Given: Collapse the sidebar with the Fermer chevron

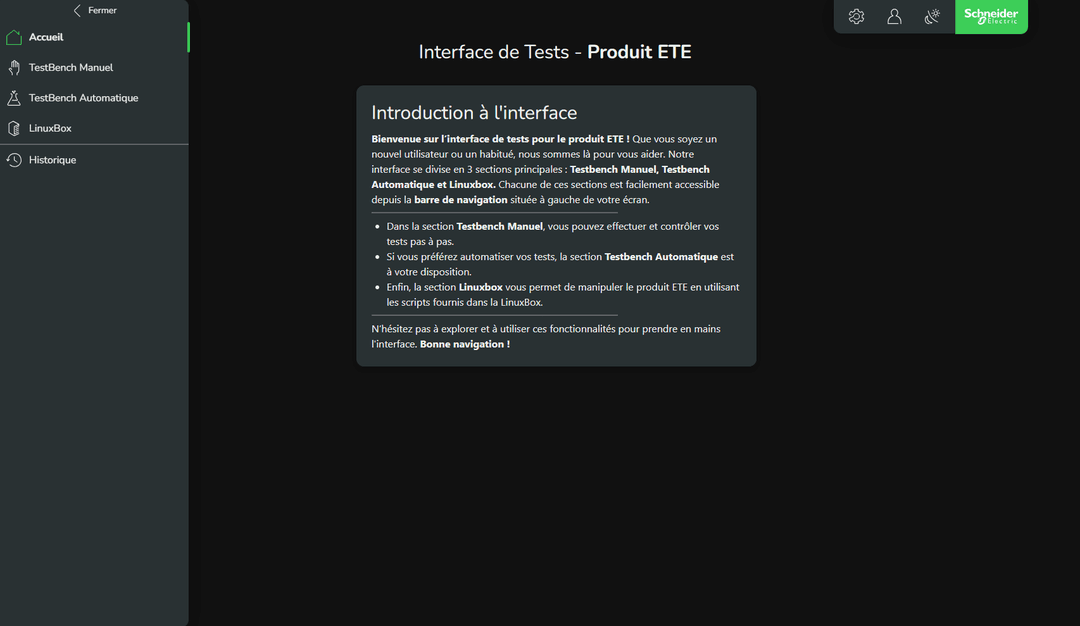Looking at the screenshot, I should [x=77, y=10].
